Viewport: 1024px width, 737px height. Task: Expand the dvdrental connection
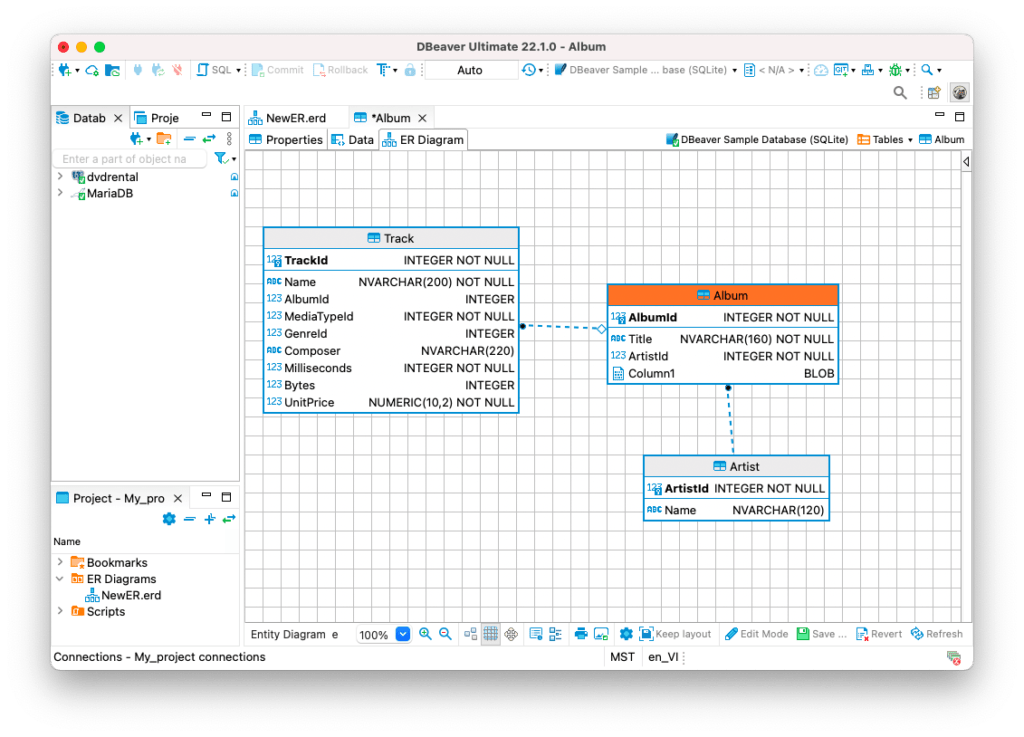(60, 176)
